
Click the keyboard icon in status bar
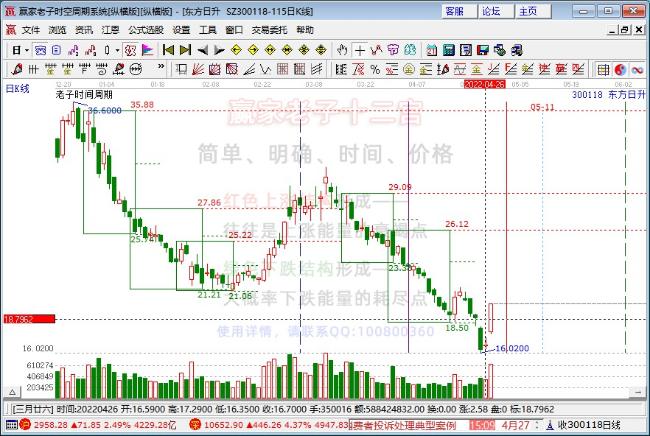12,425
